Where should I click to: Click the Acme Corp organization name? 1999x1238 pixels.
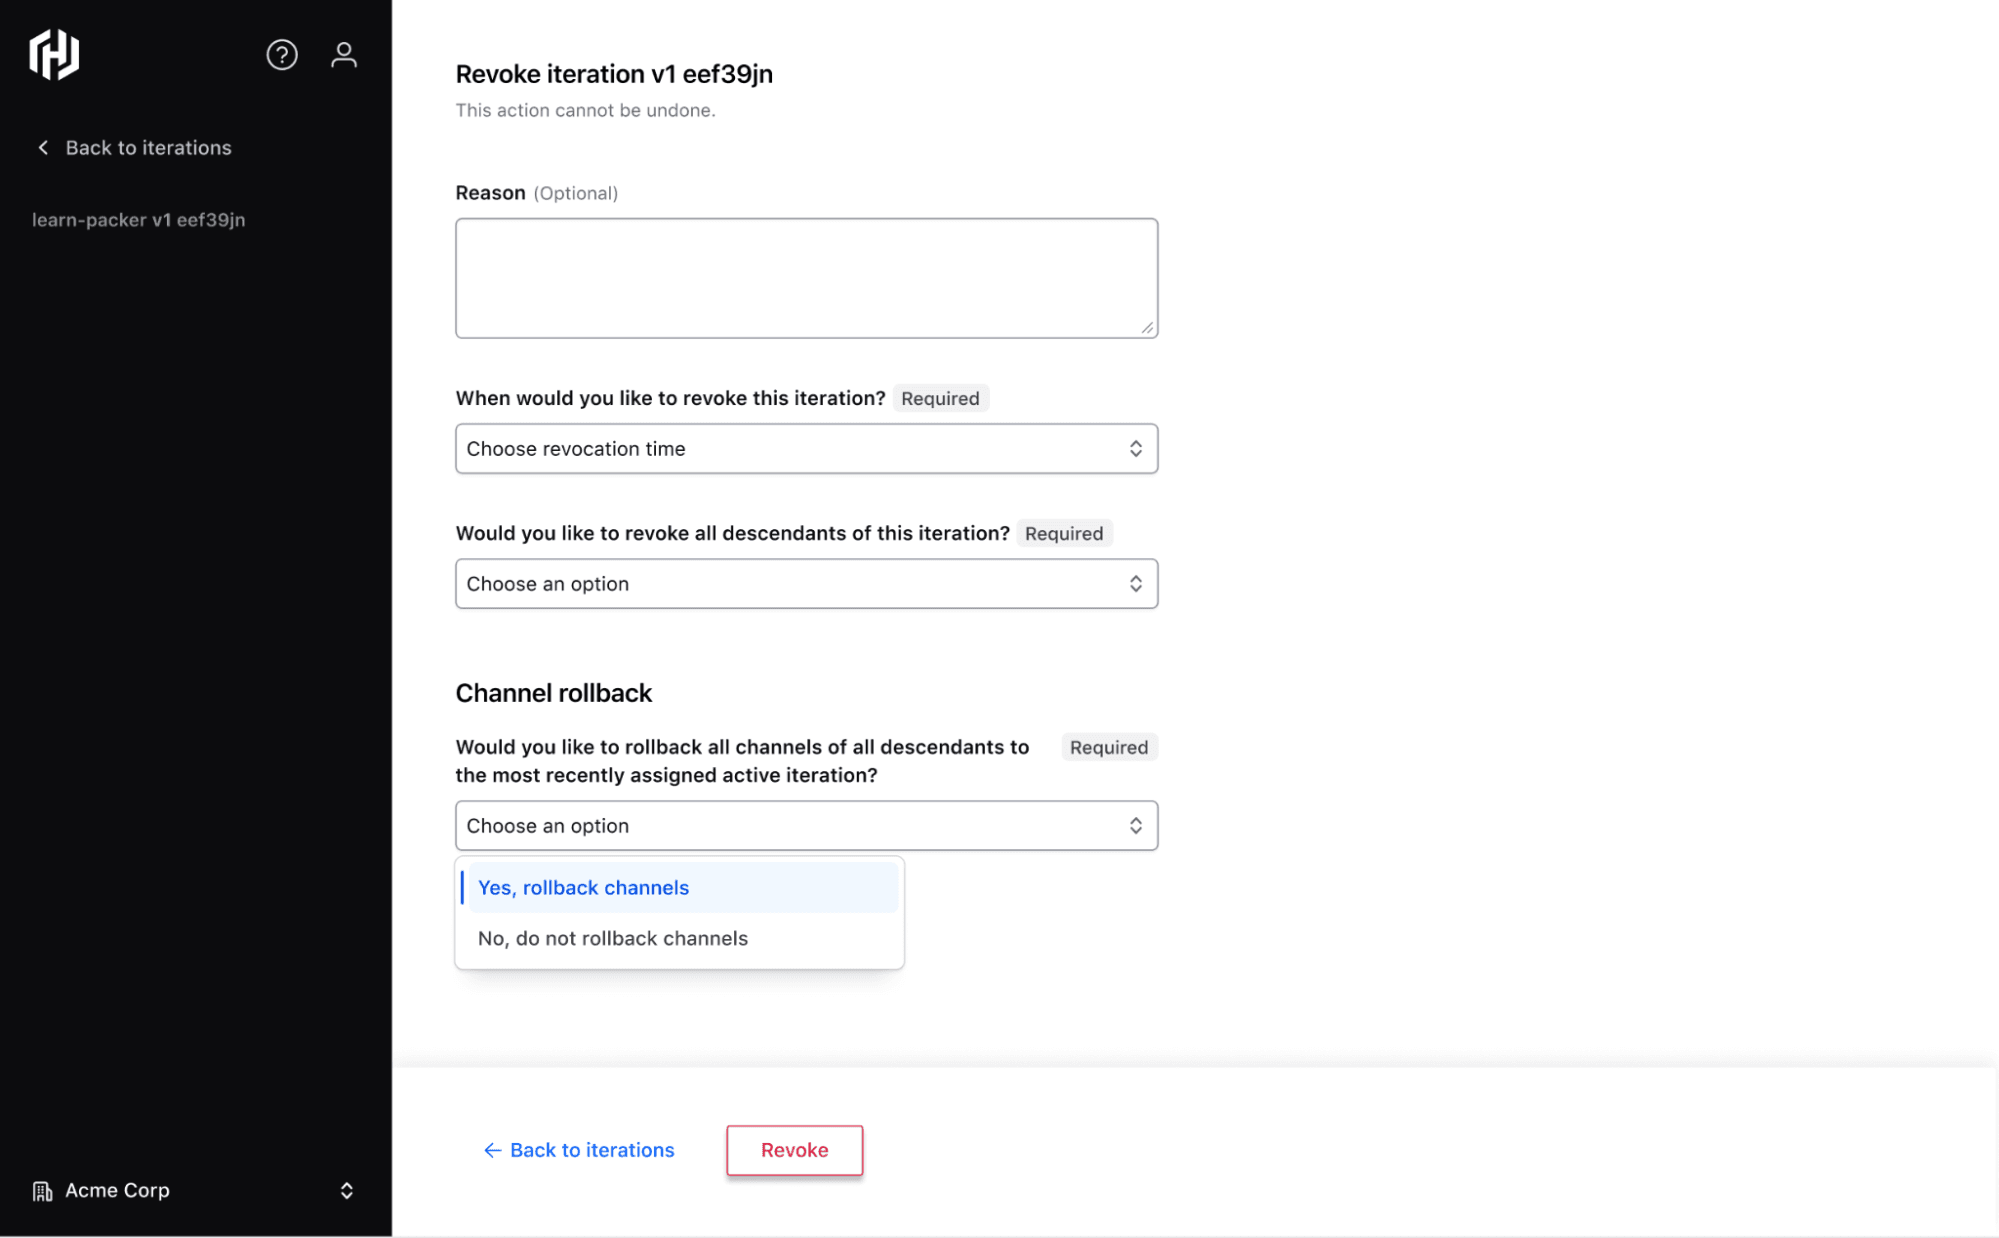click(x=118, y=1191)
